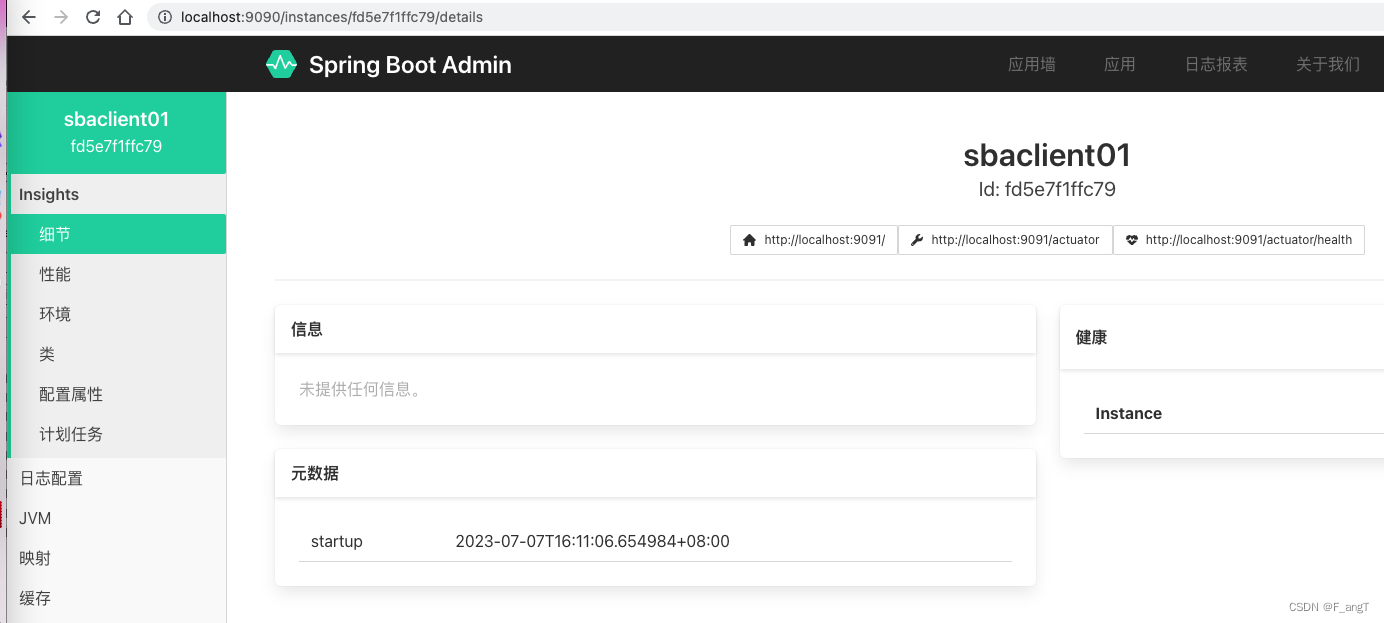Click the heartbeat icon on health link
This screenshot has width=1384, height=623.
(x=1131, y=240)
